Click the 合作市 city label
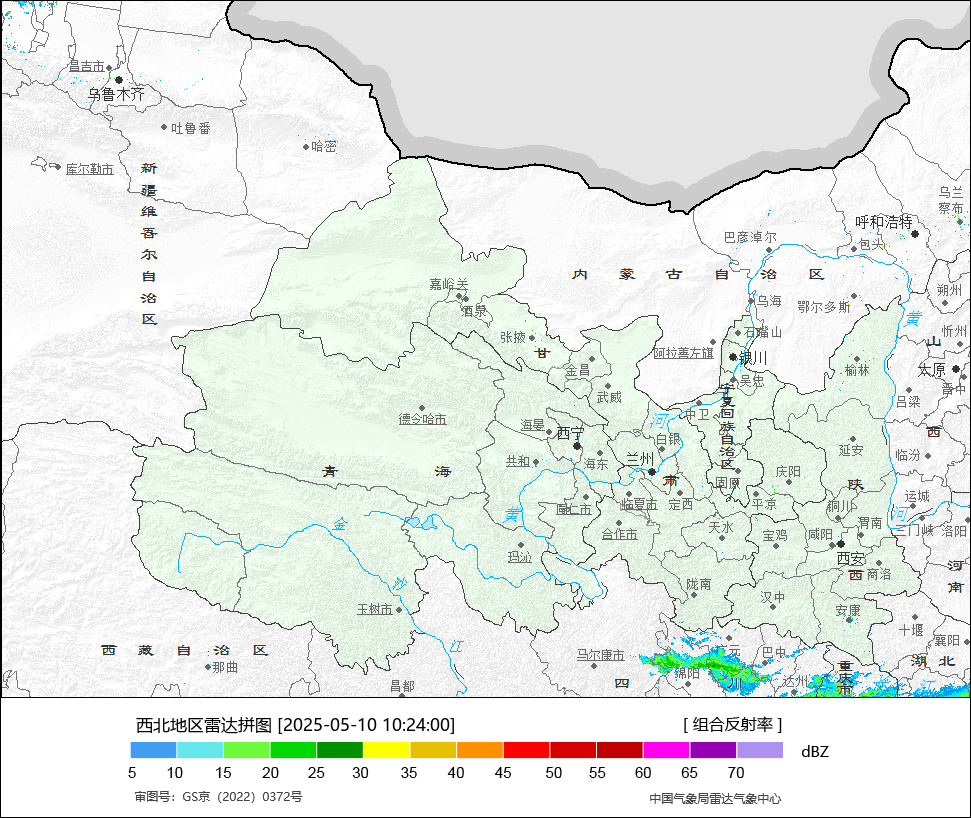 619,534
